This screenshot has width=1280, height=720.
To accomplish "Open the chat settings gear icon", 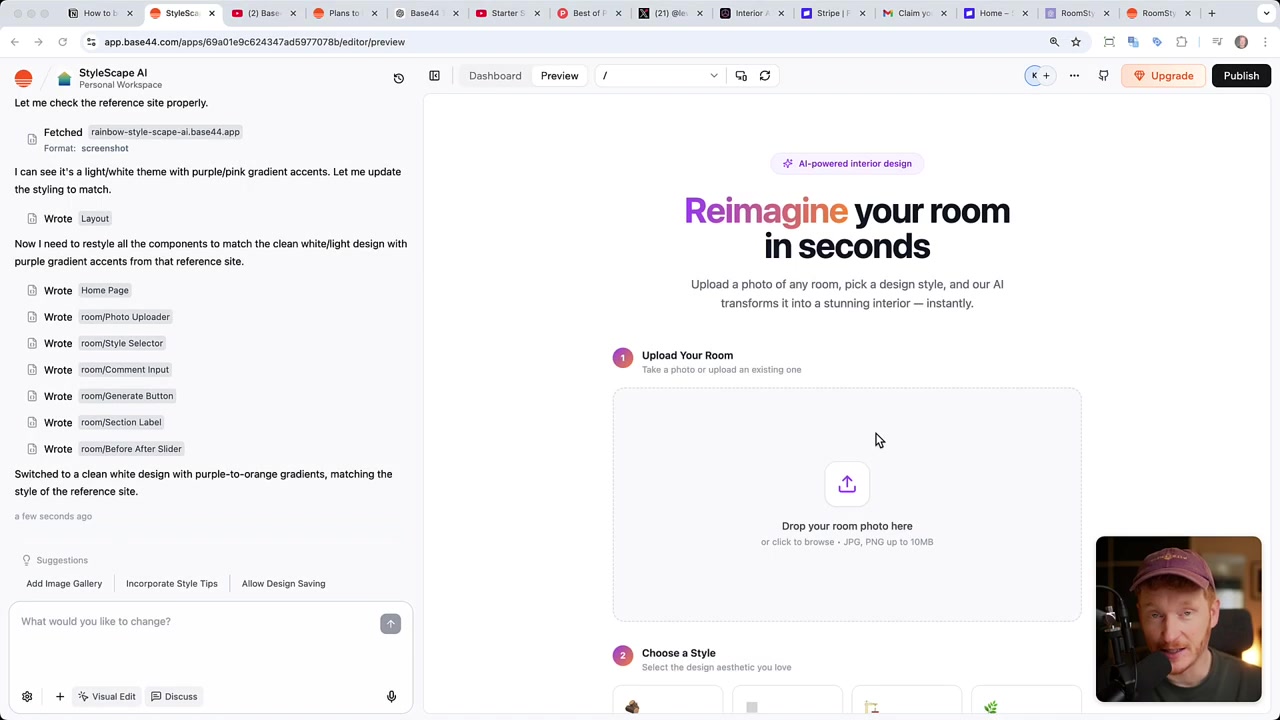I will [27, 696].
